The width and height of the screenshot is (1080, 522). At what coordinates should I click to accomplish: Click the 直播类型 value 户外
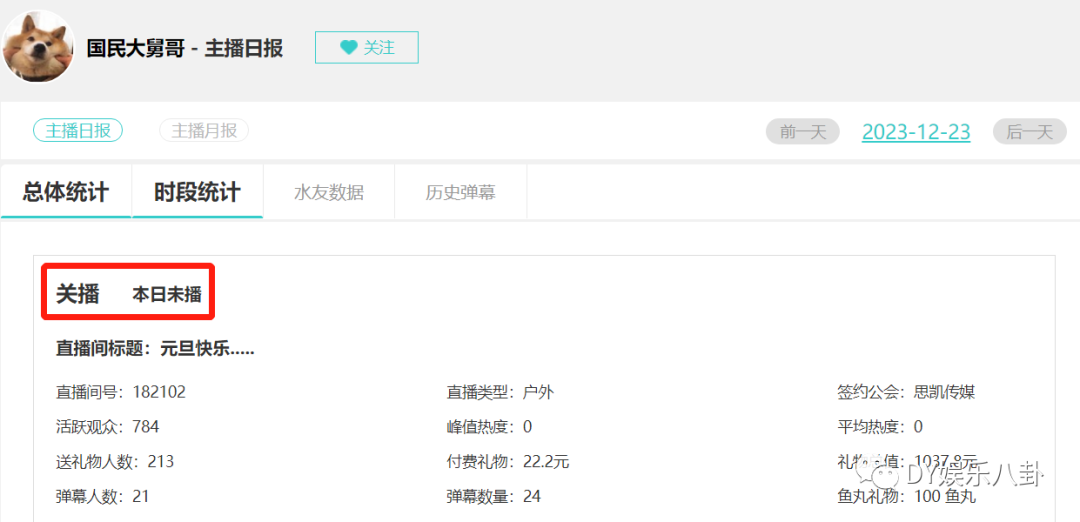click(539, 393)
